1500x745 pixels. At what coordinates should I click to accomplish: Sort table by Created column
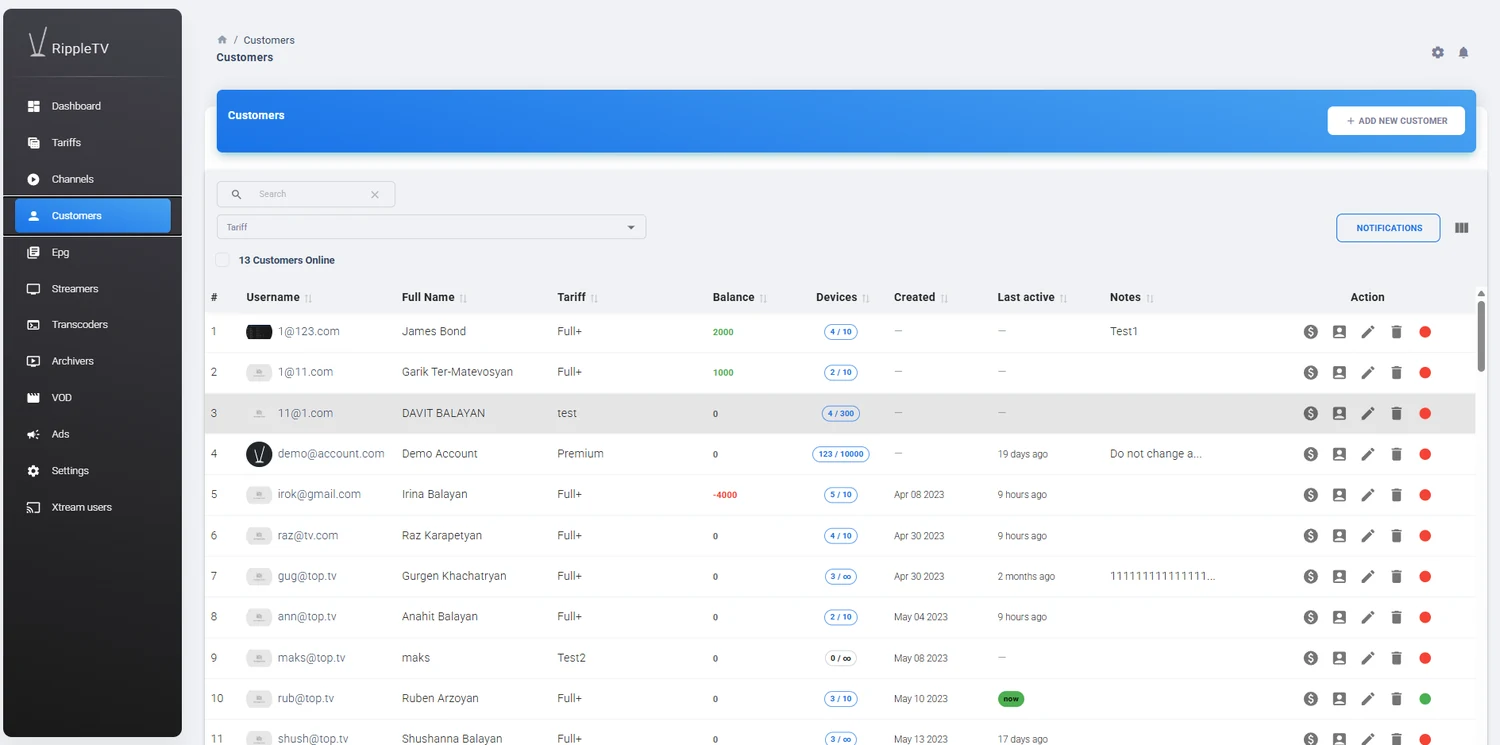tap(921, 297)
